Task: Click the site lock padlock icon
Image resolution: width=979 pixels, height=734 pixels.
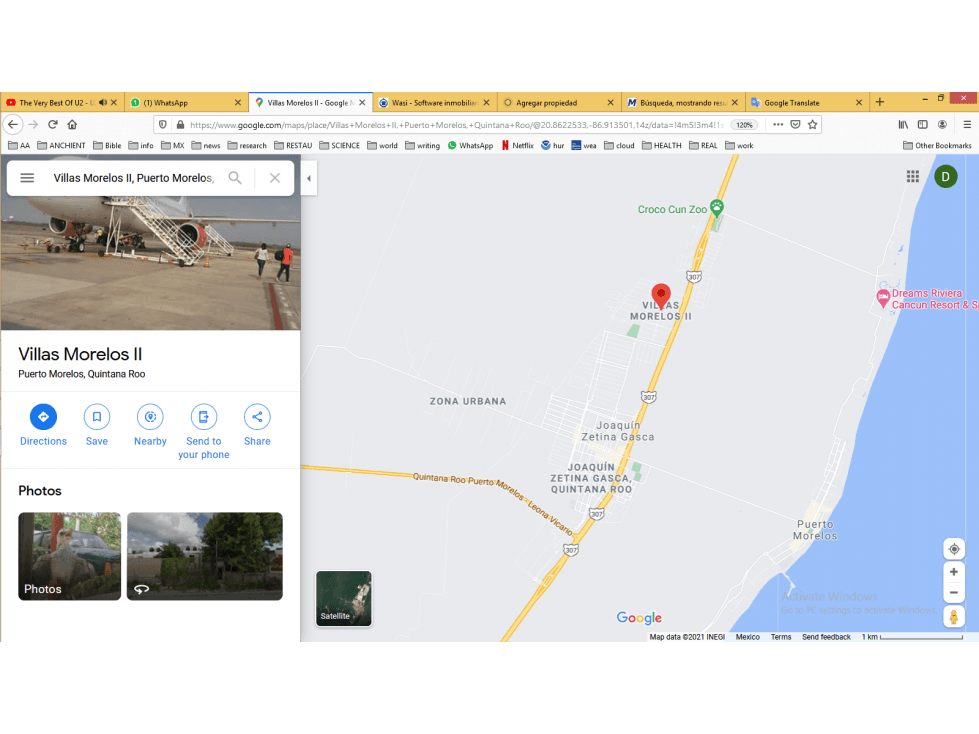Action: click(x=180, y=125)
